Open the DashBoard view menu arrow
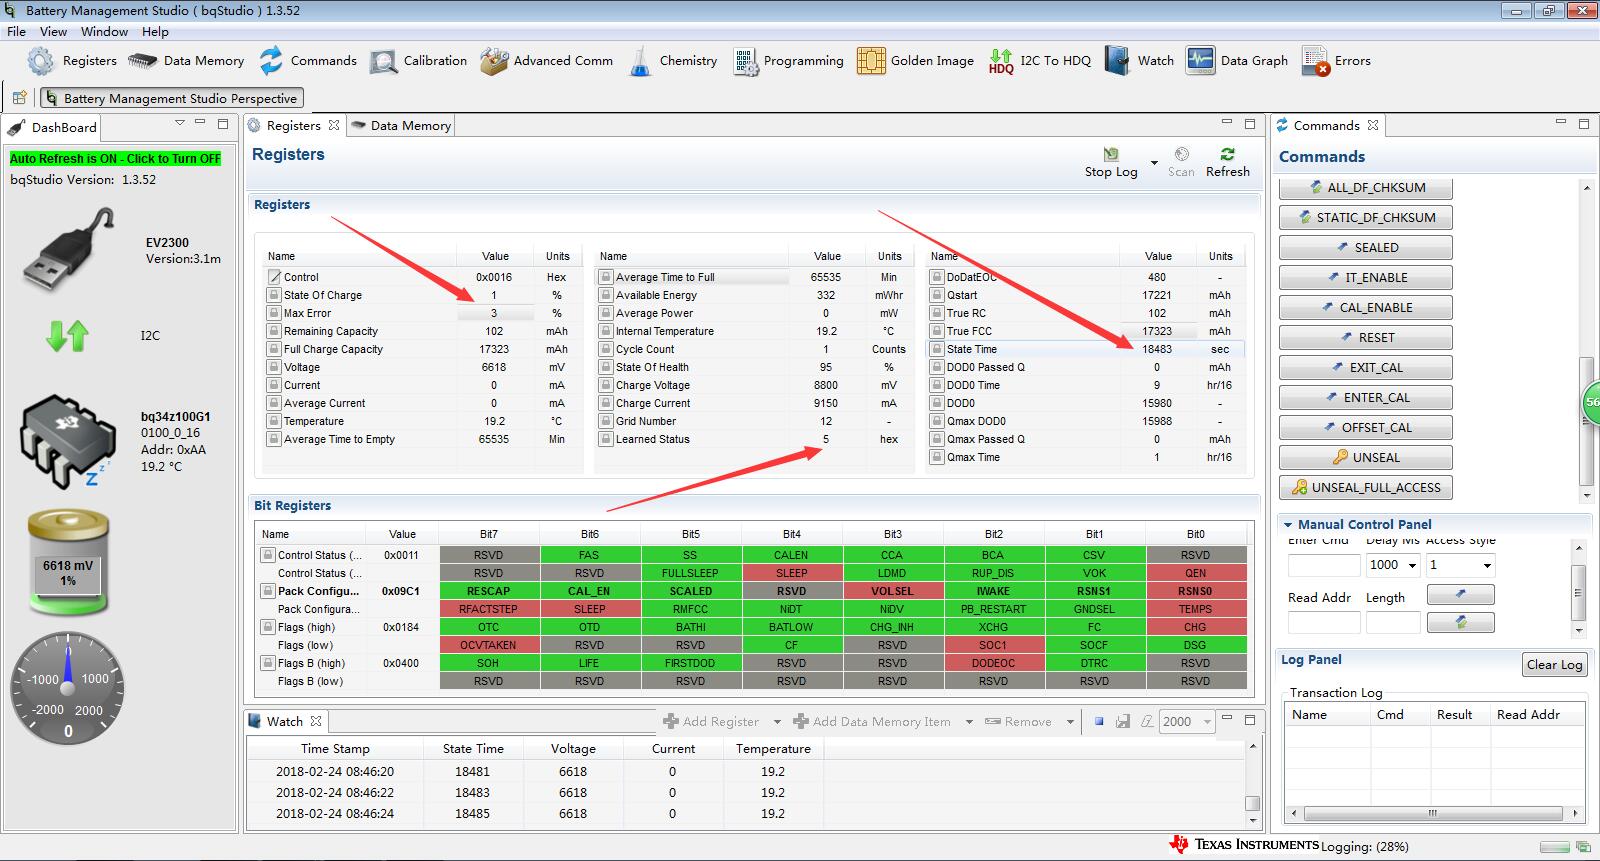The width and height of the screenshot is (1600, 861). pyautogui.click(x=179, y=123)
